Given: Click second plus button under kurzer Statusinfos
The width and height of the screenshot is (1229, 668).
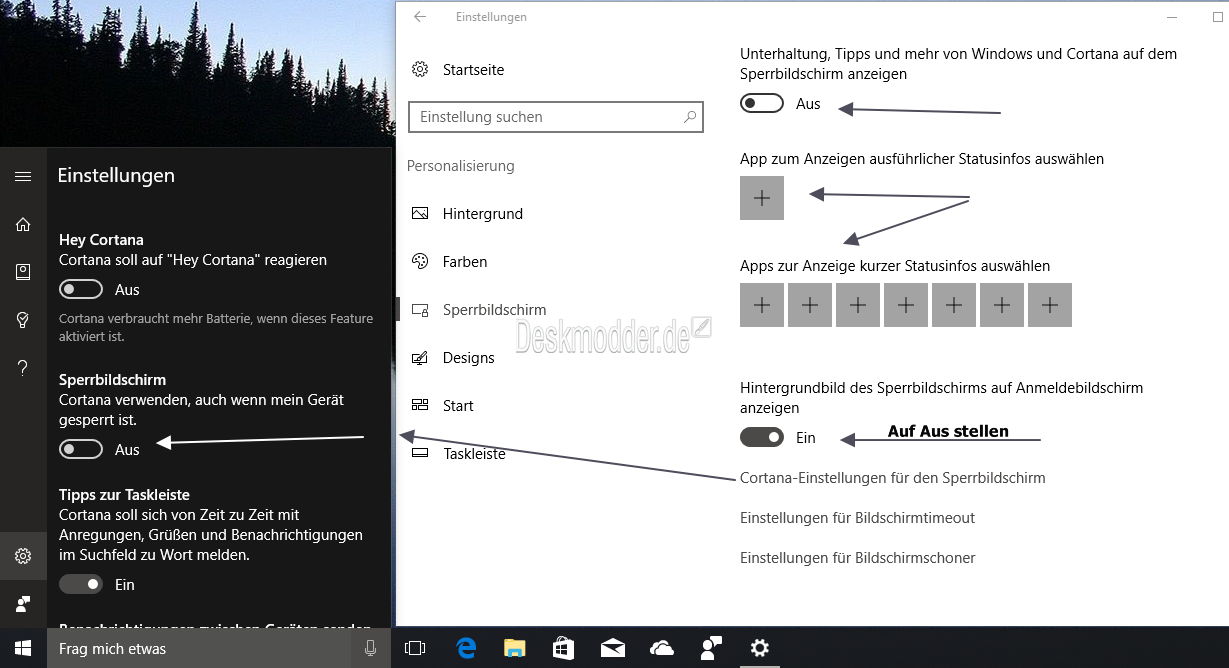Looking at the screenshot, I should click(x=810, y=305).
